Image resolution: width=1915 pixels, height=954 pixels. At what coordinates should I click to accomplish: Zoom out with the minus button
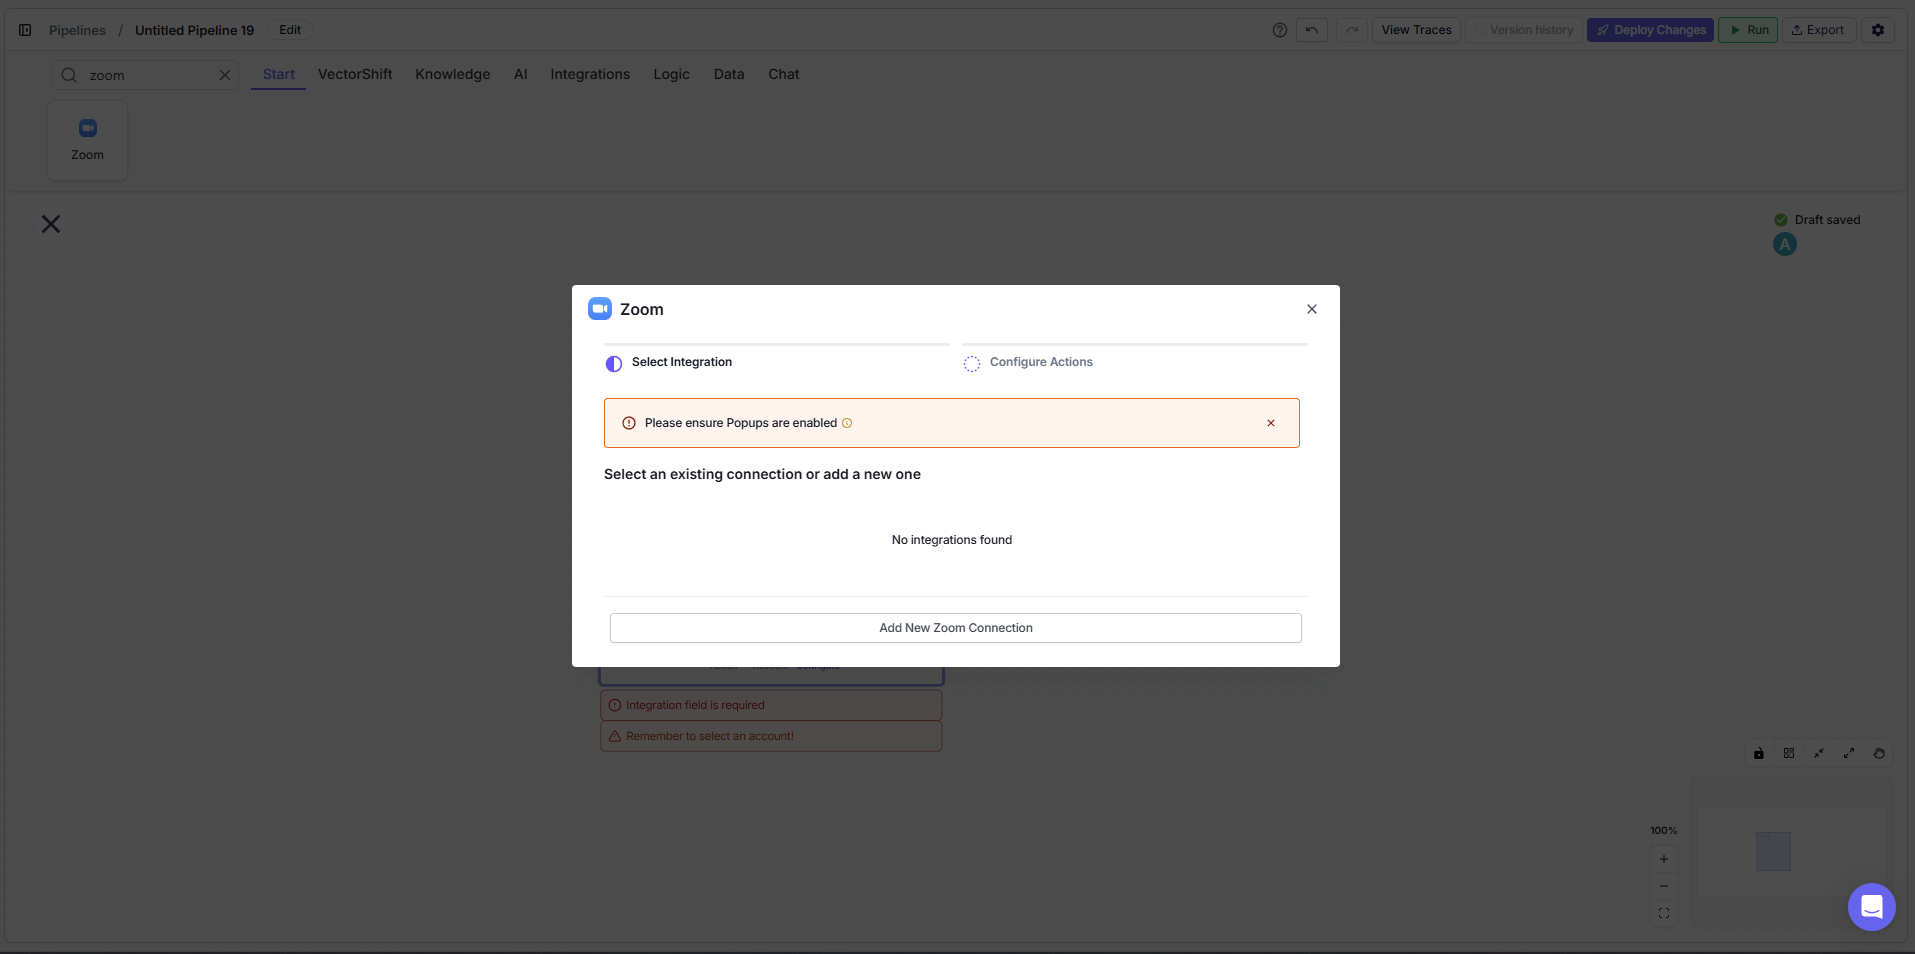pyautogui.click(x=1664, y=886)
